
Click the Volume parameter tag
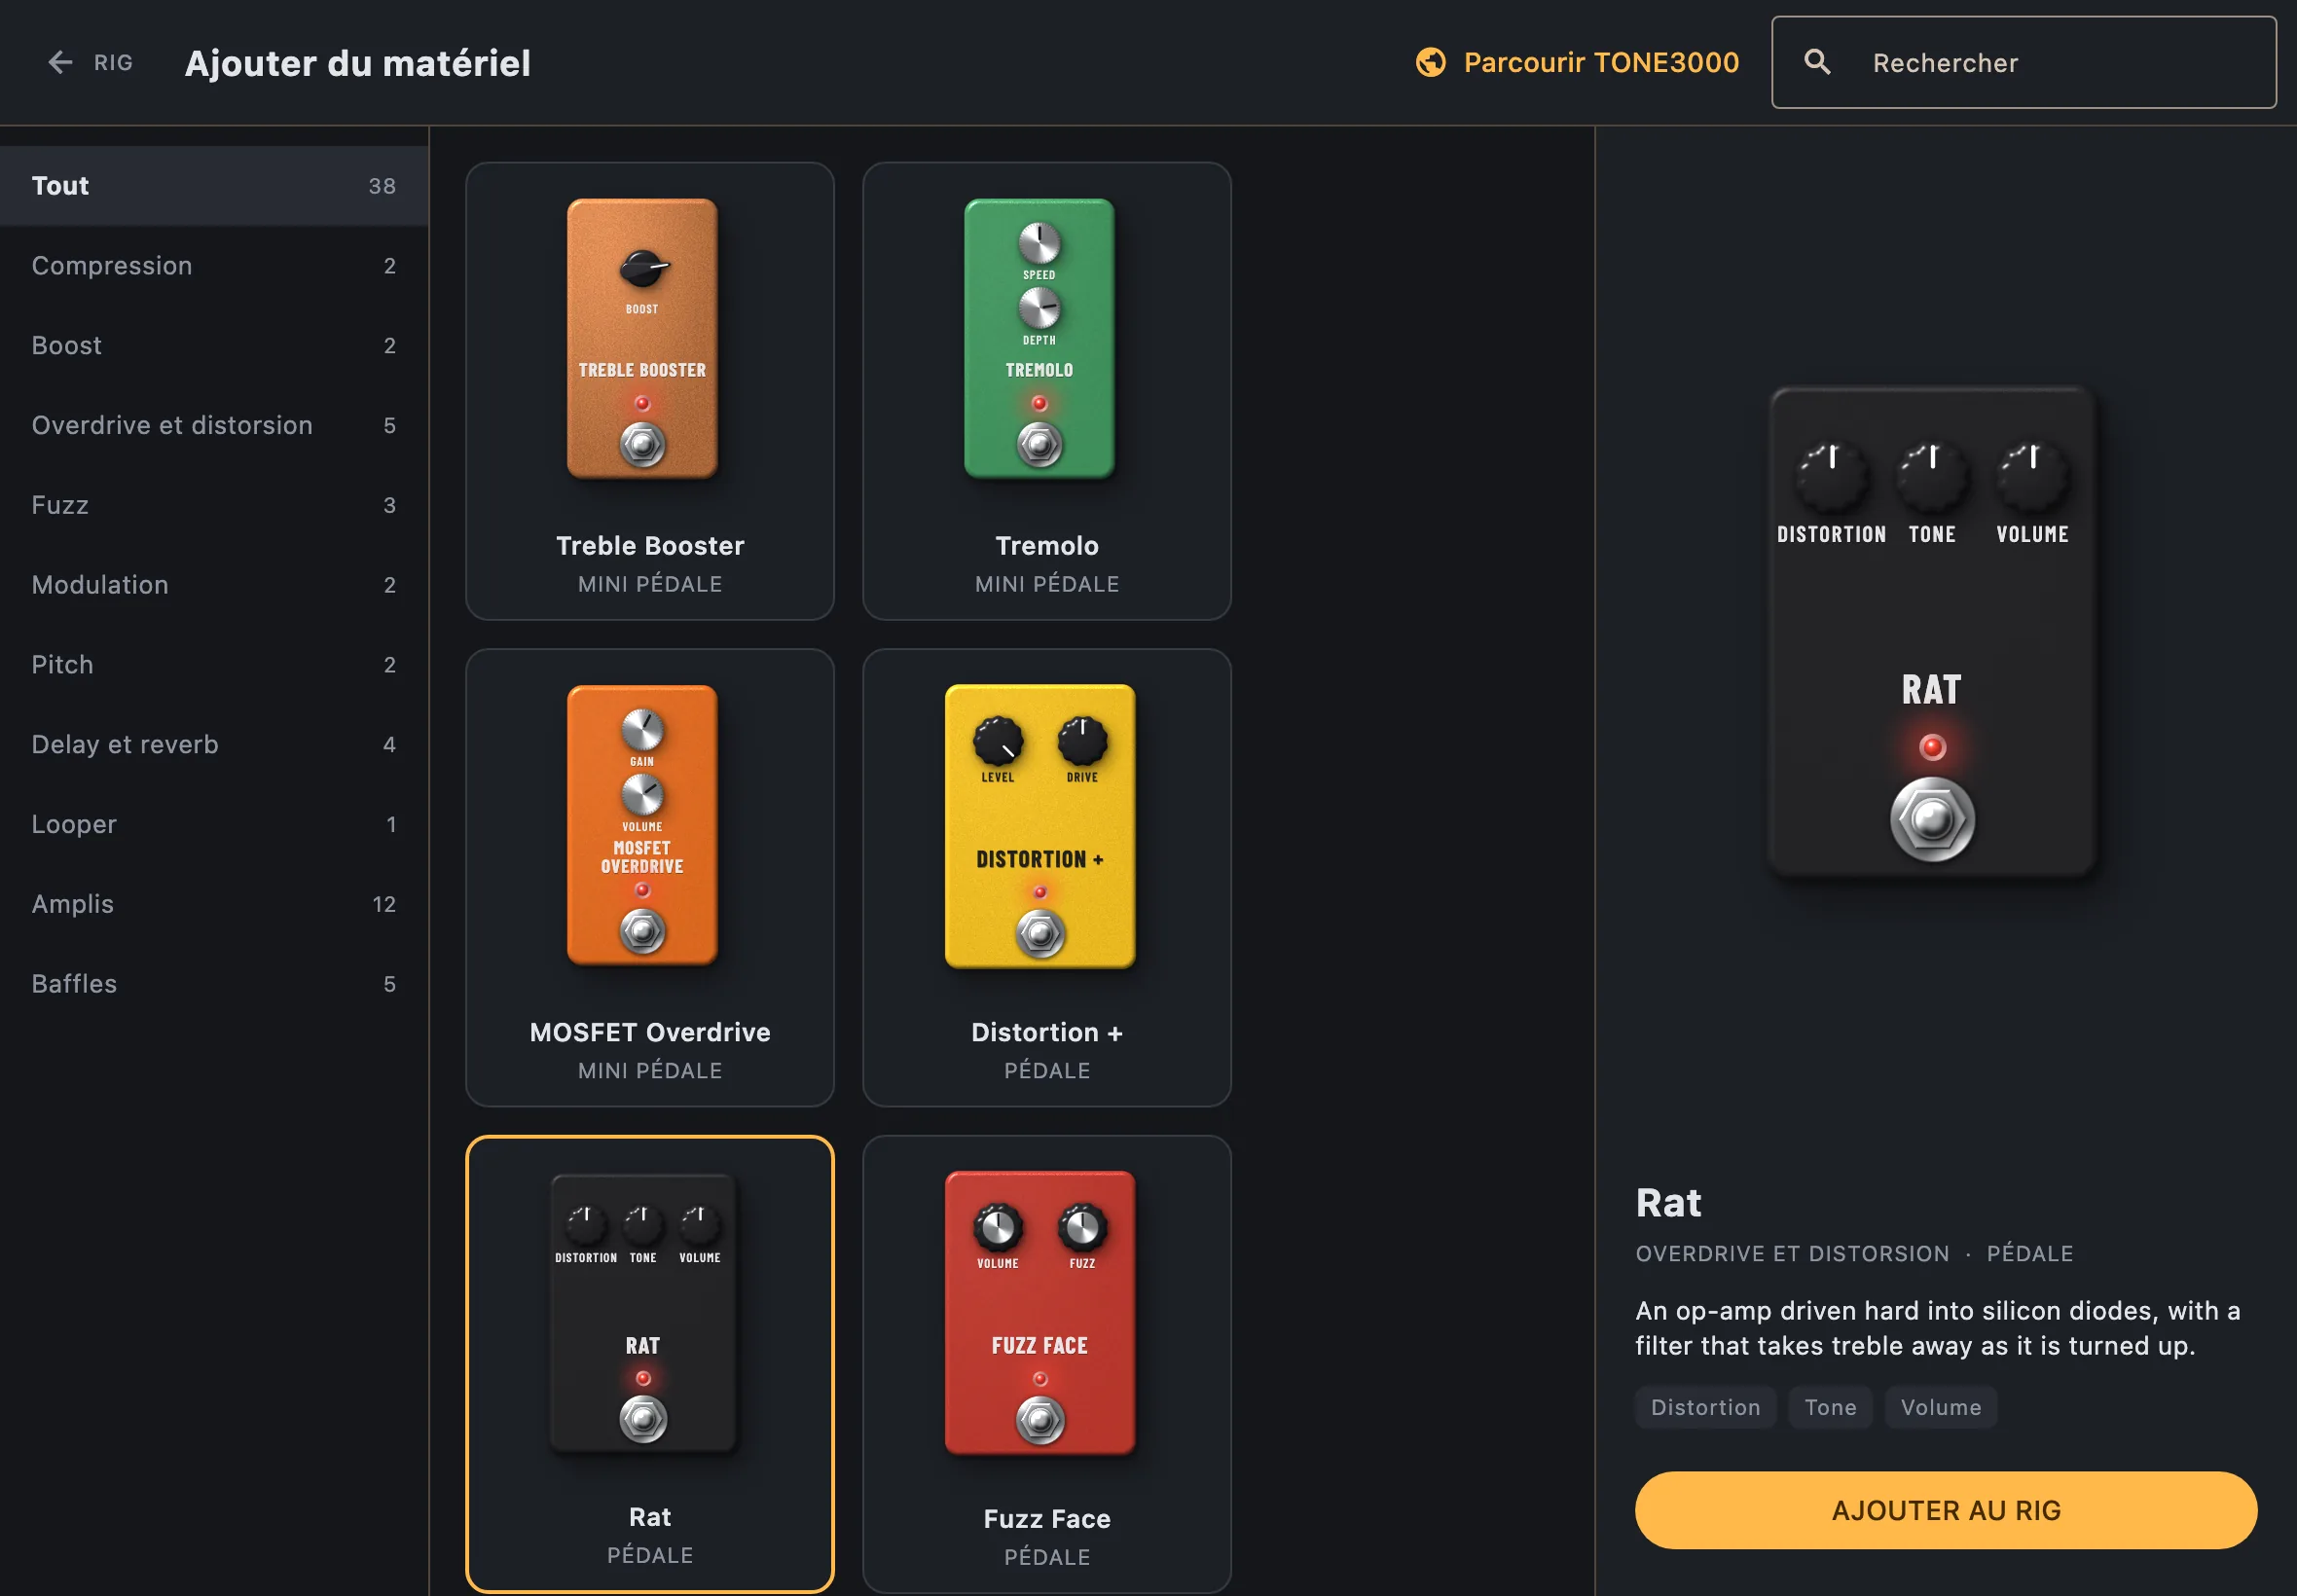pos(1940,1407)
